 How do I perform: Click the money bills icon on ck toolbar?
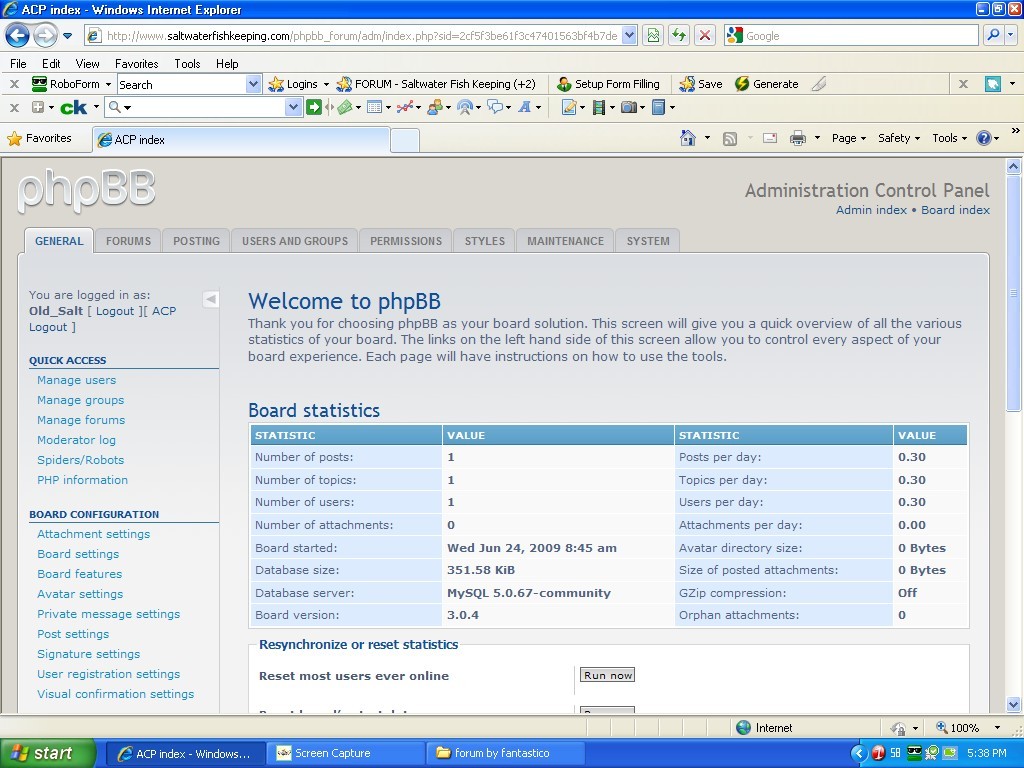[345, 107]
